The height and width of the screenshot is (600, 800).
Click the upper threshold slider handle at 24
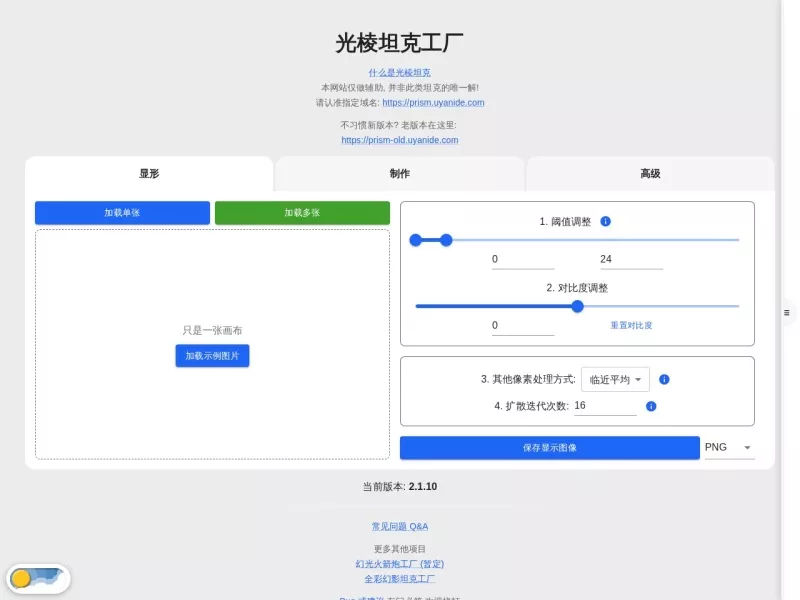click(x=446, y=240)
